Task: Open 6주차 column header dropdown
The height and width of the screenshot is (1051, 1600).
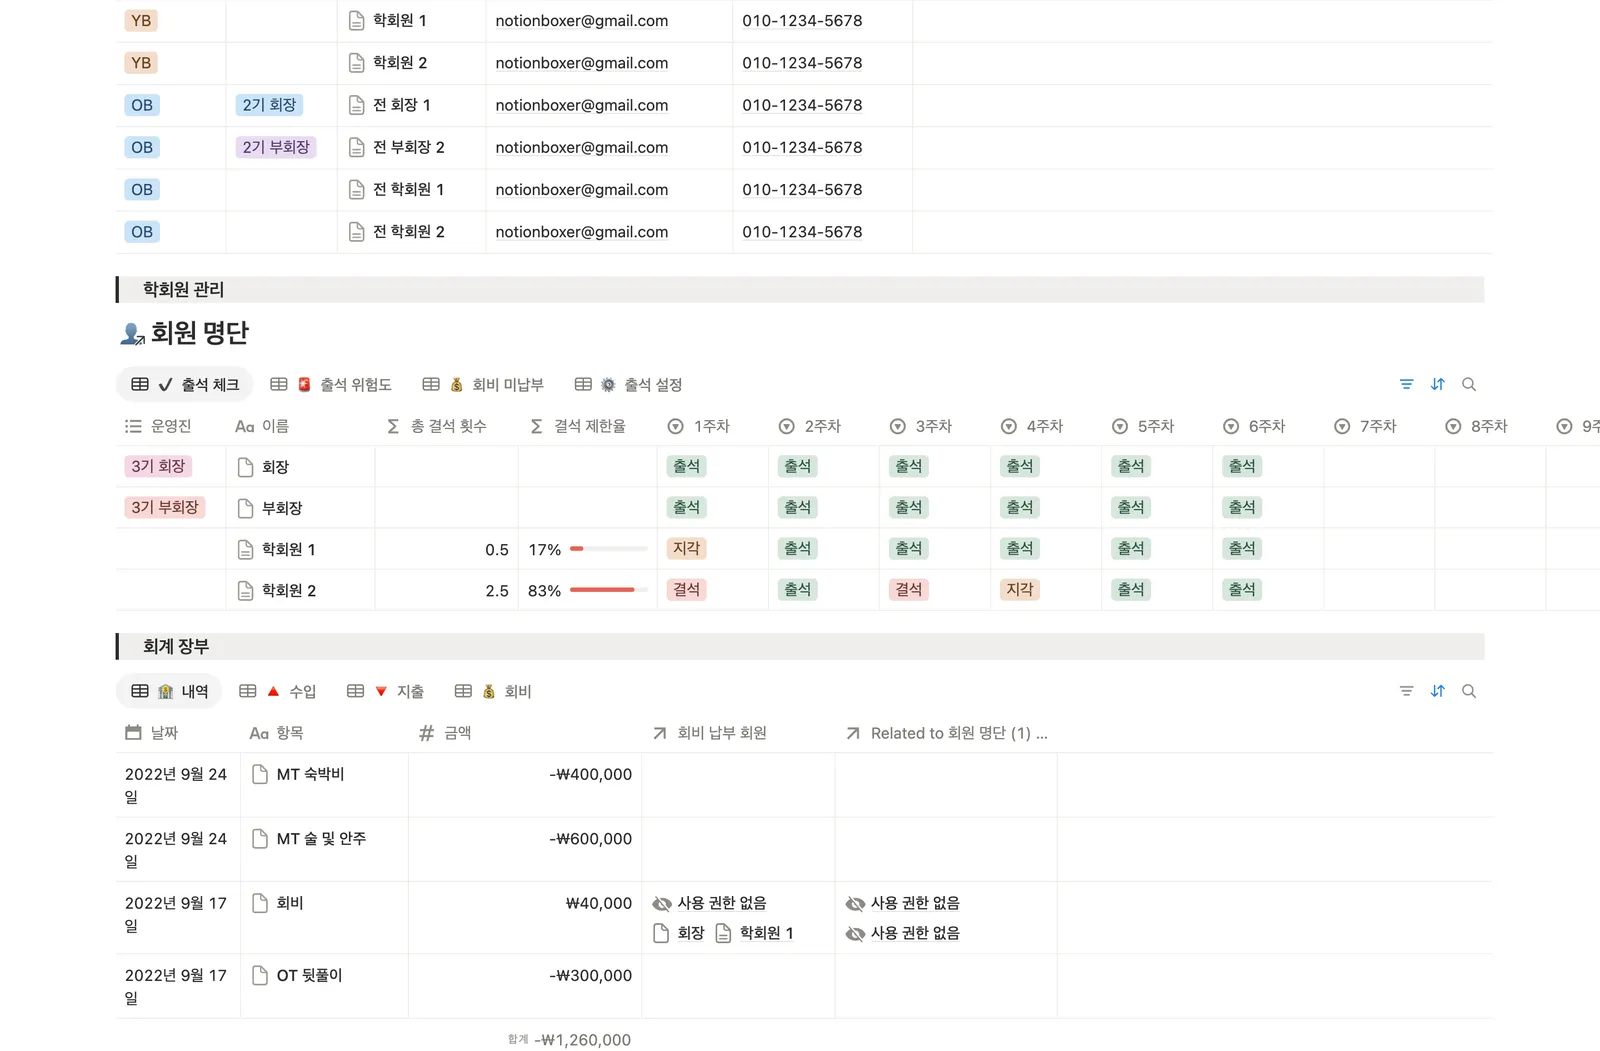Action: [x=1267, y=426]
